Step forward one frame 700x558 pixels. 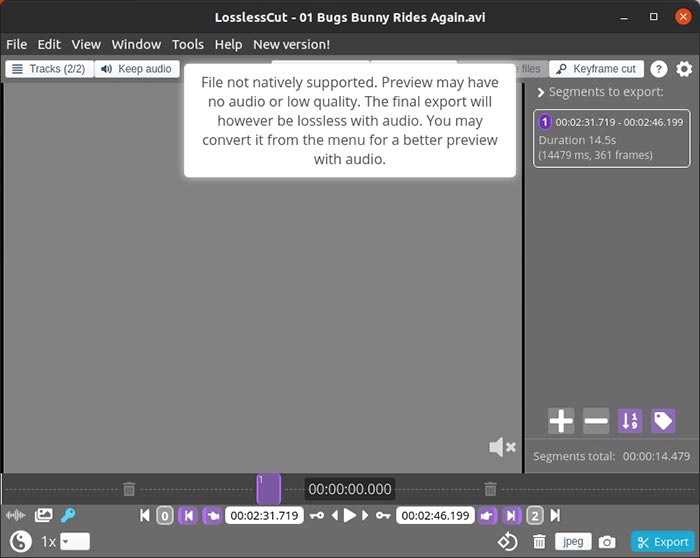pyautogui.click(x=365, y=516)
